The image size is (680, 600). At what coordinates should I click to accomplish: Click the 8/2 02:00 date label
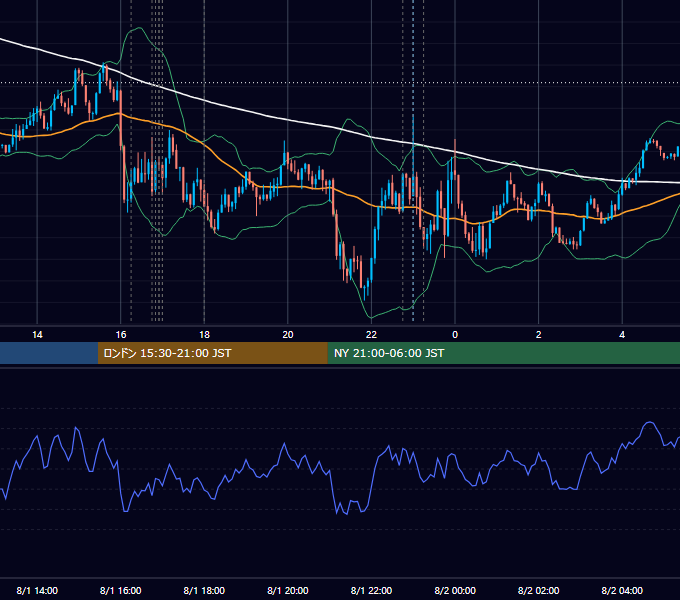pyautogui.click(x=539, y=590)
